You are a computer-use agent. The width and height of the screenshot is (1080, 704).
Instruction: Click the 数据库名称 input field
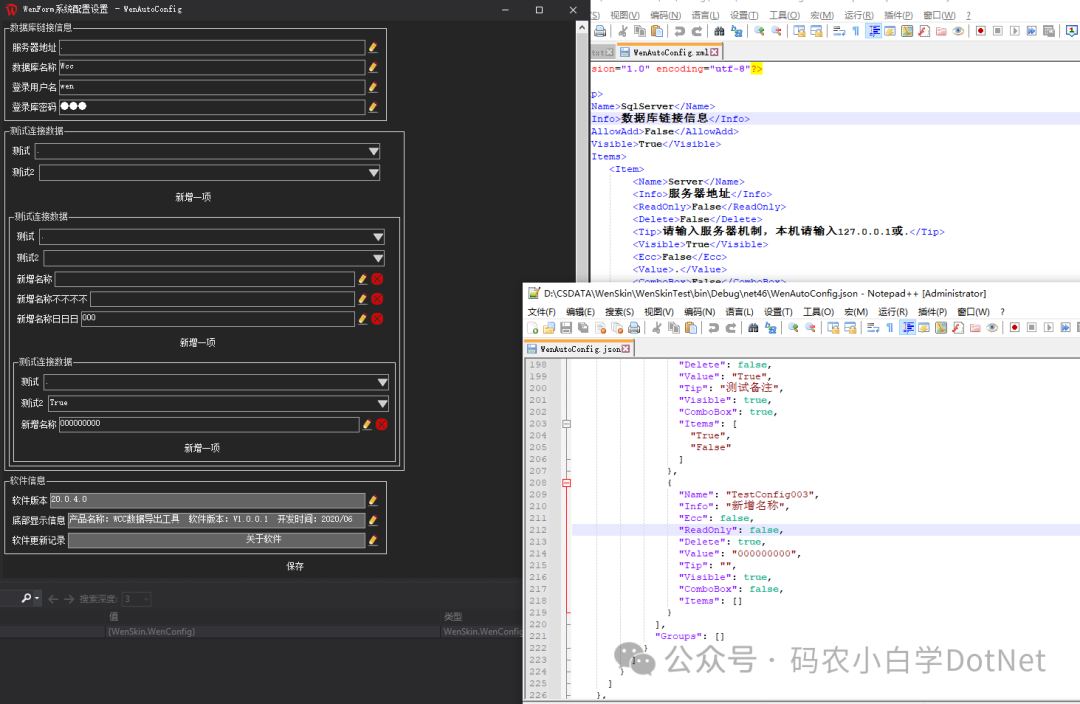211,67
